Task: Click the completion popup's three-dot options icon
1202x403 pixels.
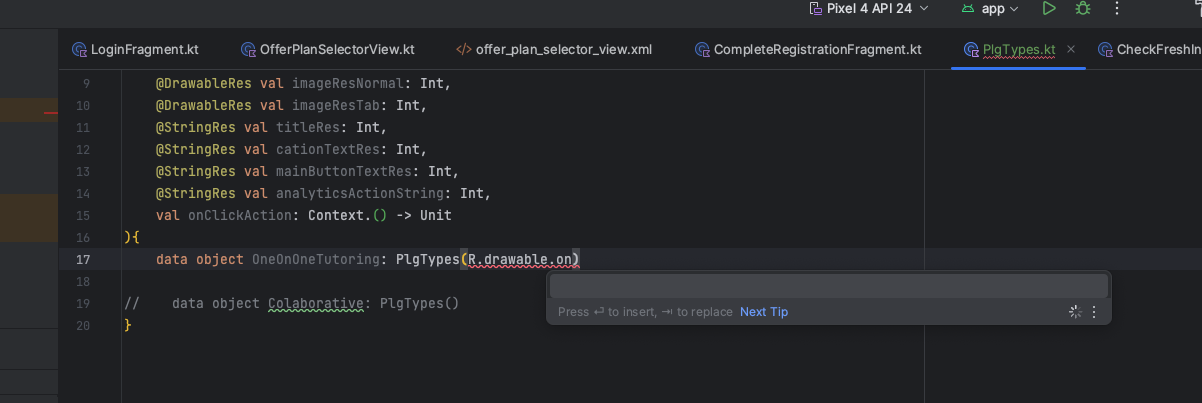Action: pos(1093,312)
